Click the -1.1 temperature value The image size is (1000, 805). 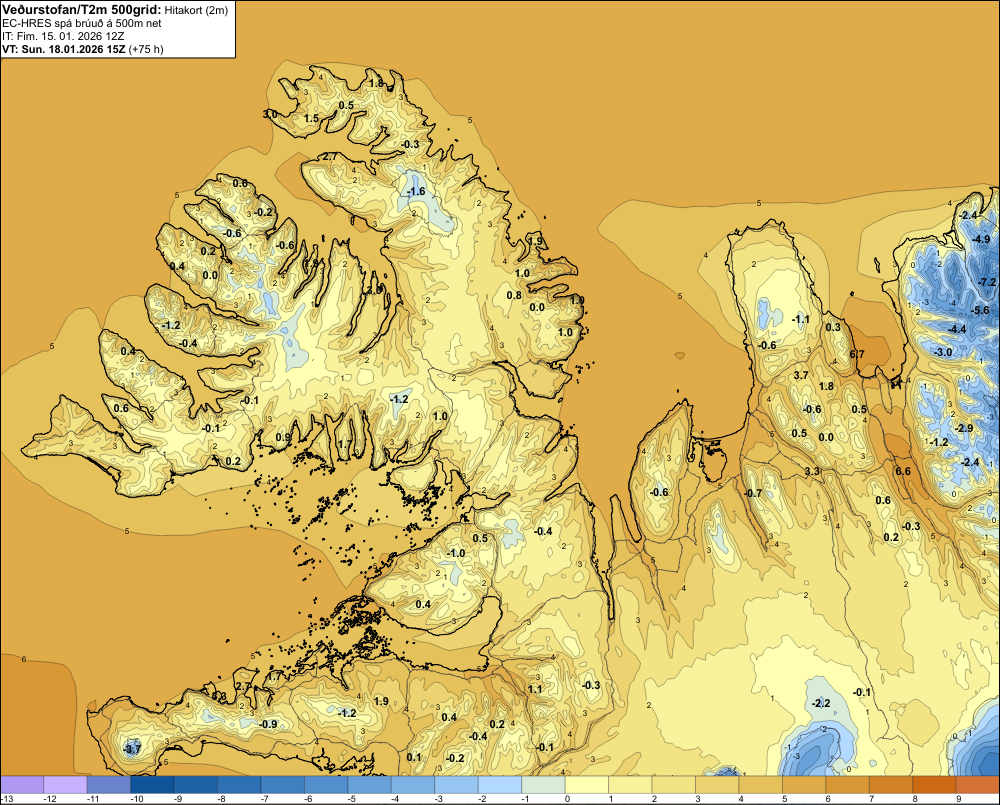pyautogui.click(x=801, y=319)
